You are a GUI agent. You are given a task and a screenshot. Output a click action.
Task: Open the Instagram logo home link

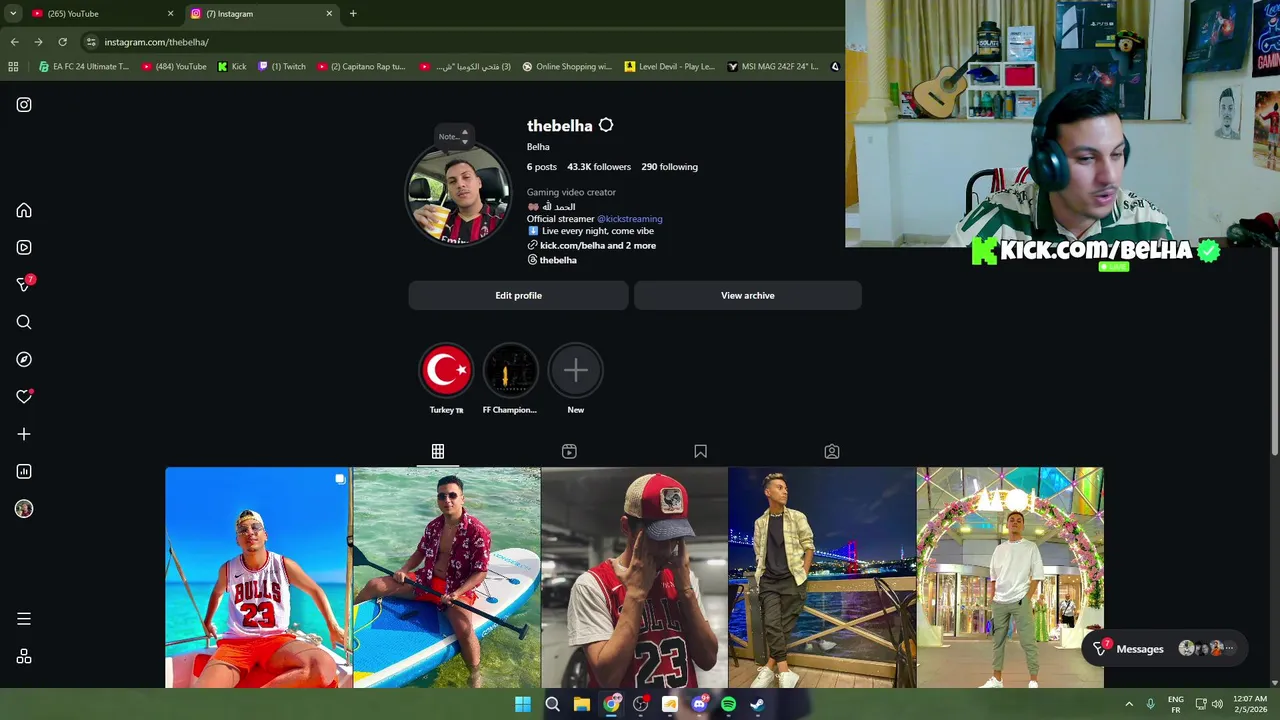click(x=24, y=105)
